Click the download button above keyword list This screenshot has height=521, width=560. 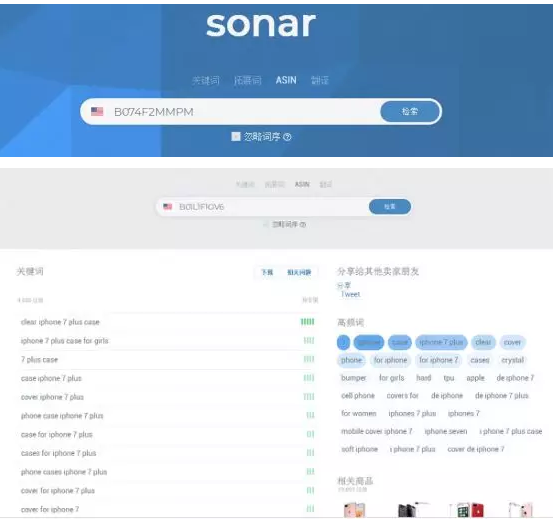point(267,272)
